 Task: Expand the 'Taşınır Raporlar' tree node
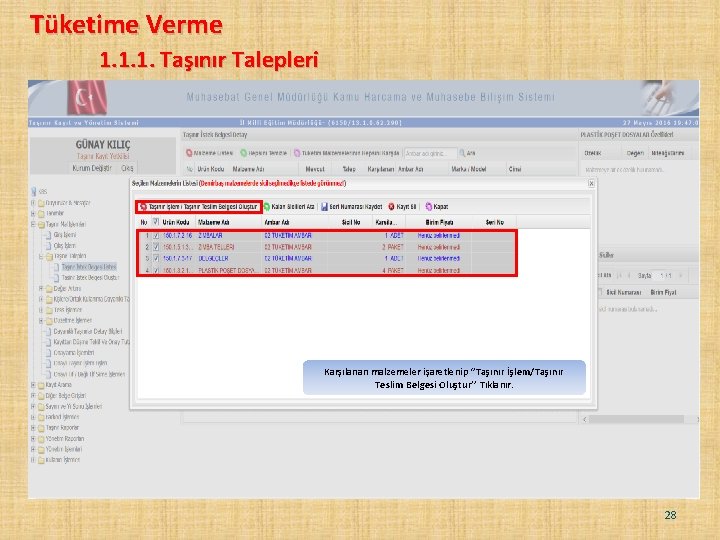(x=33, y=428)
